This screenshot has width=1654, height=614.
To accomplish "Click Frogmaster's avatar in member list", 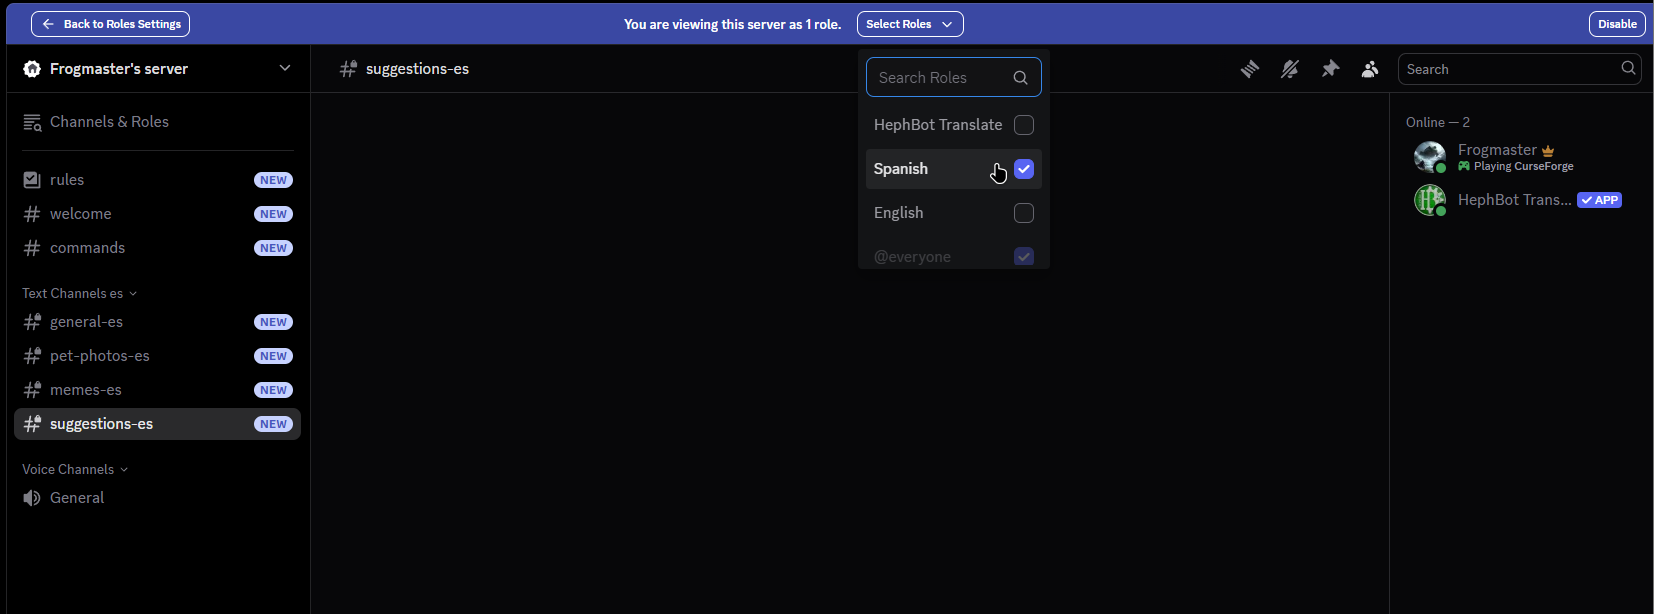I will pyautogui.click(x=1429, y=157).
